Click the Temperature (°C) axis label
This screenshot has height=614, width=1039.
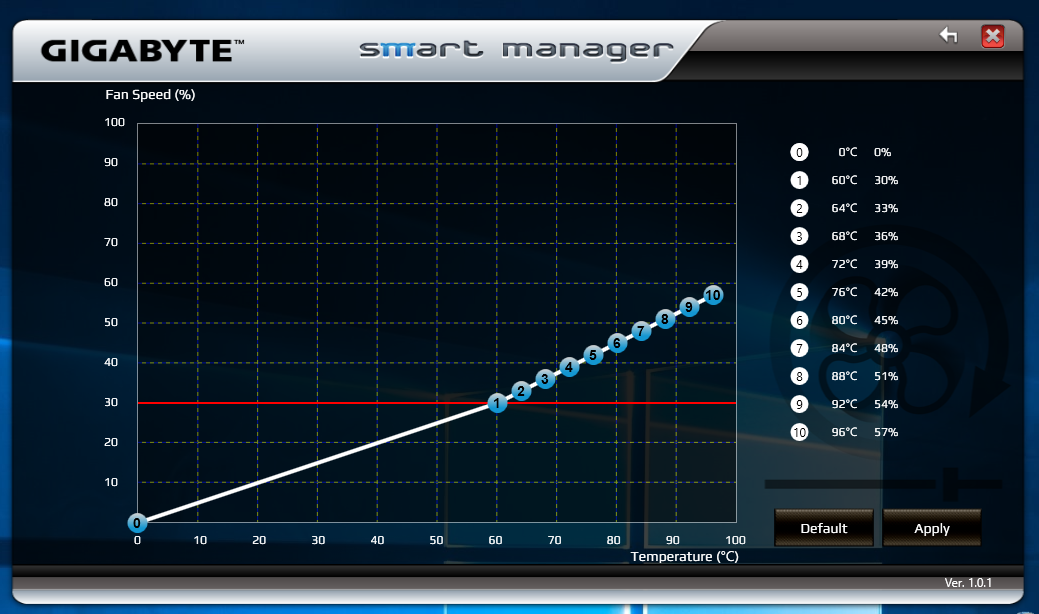tap(684, 556)
